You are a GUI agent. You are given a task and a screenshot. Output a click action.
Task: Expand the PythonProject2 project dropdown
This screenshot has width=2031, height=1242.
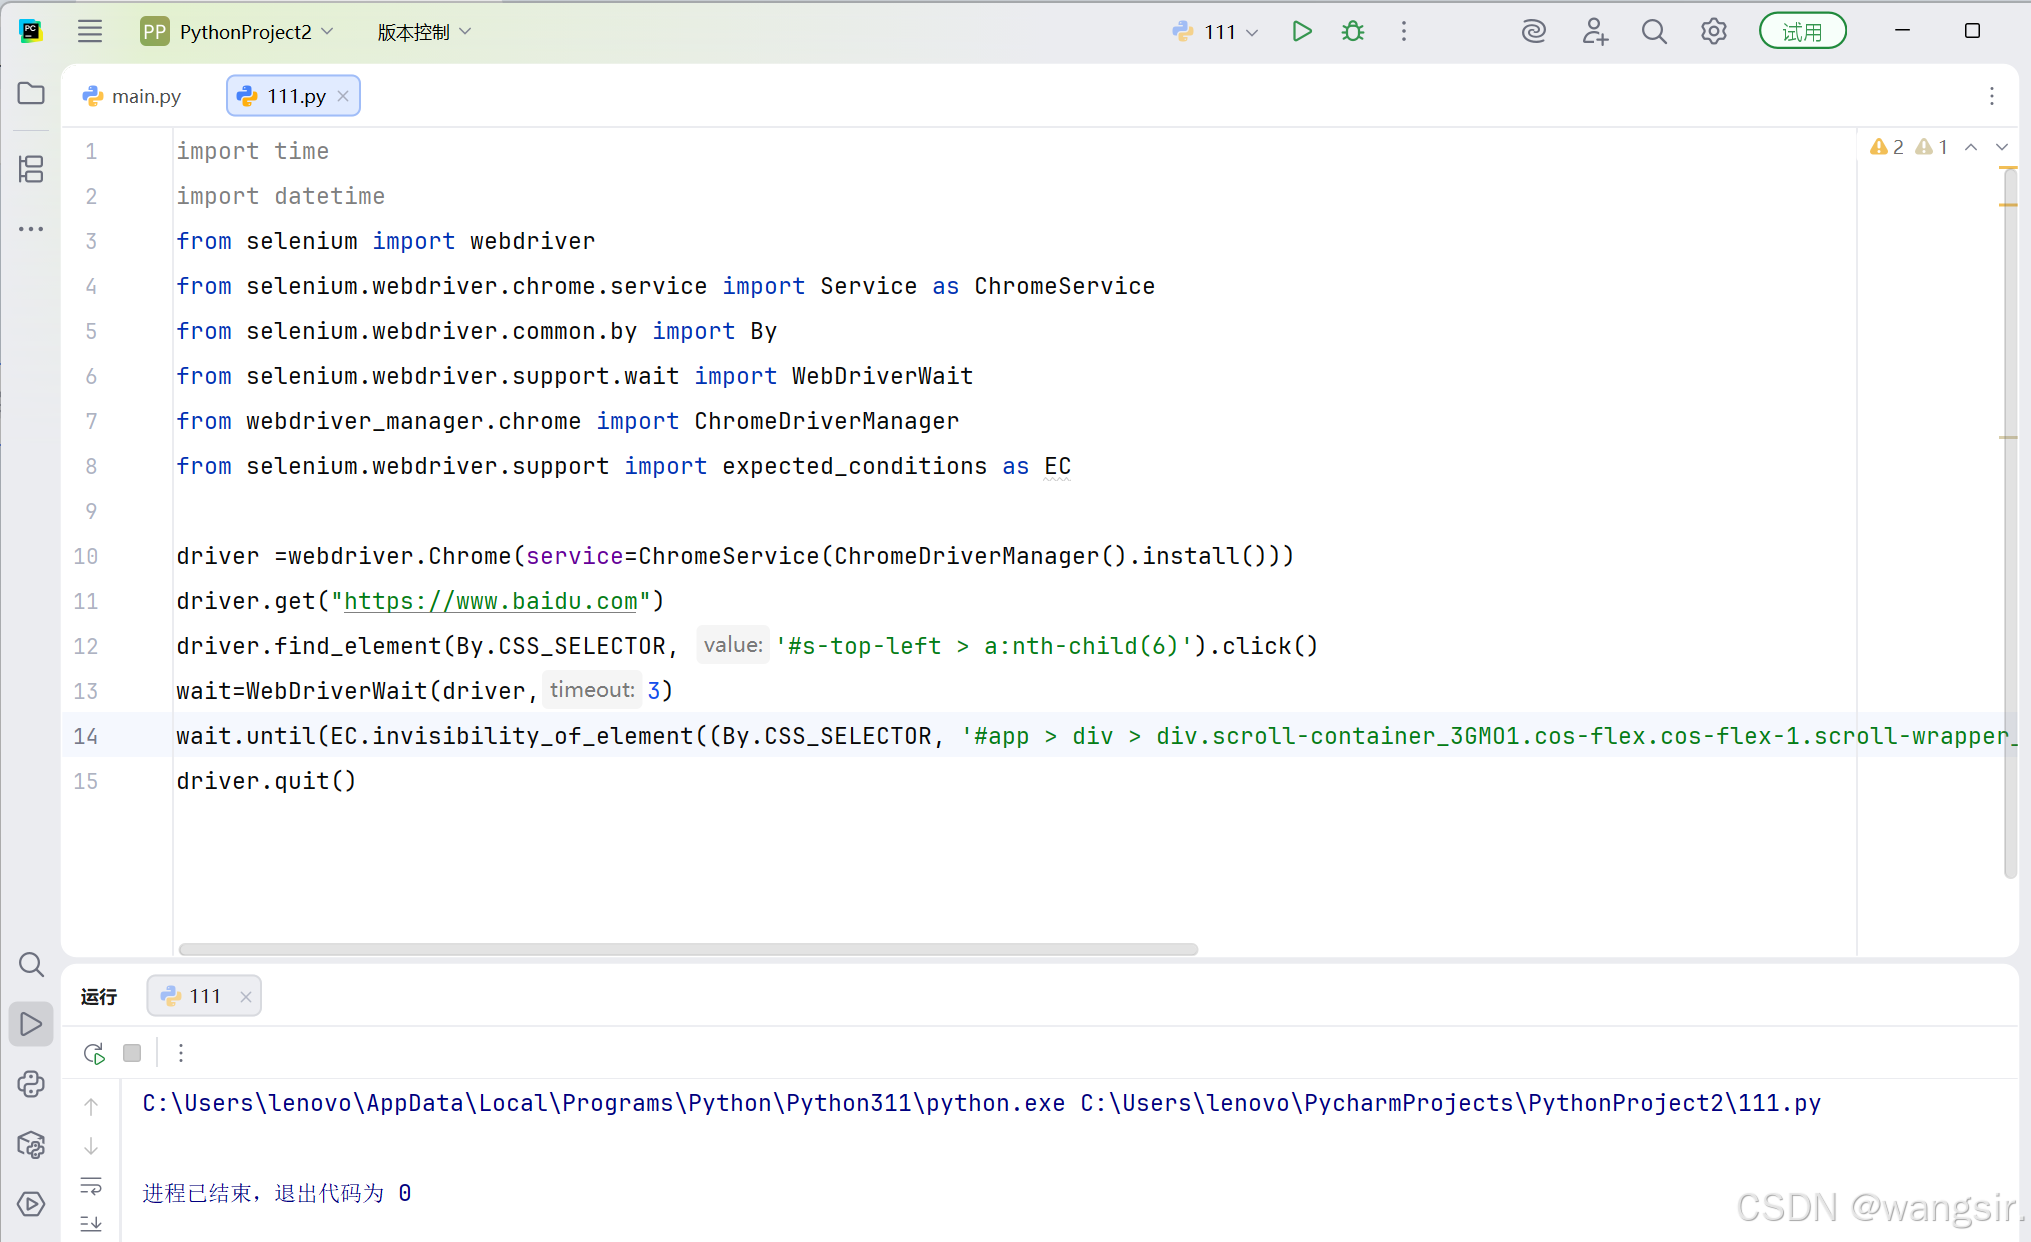click(x=246, y=32)
